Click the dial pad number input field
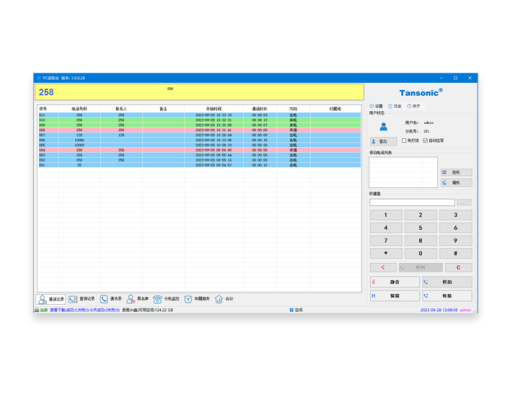 412,202
